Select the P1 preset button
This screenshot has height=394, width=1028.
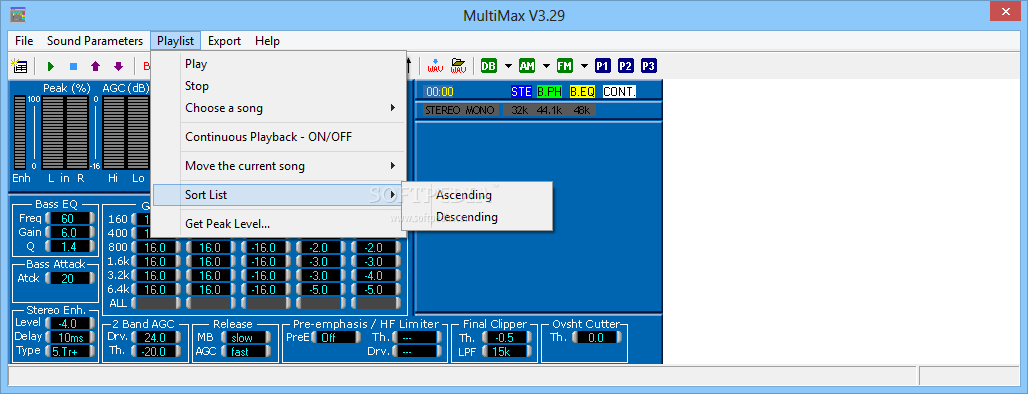coord(603,66)
